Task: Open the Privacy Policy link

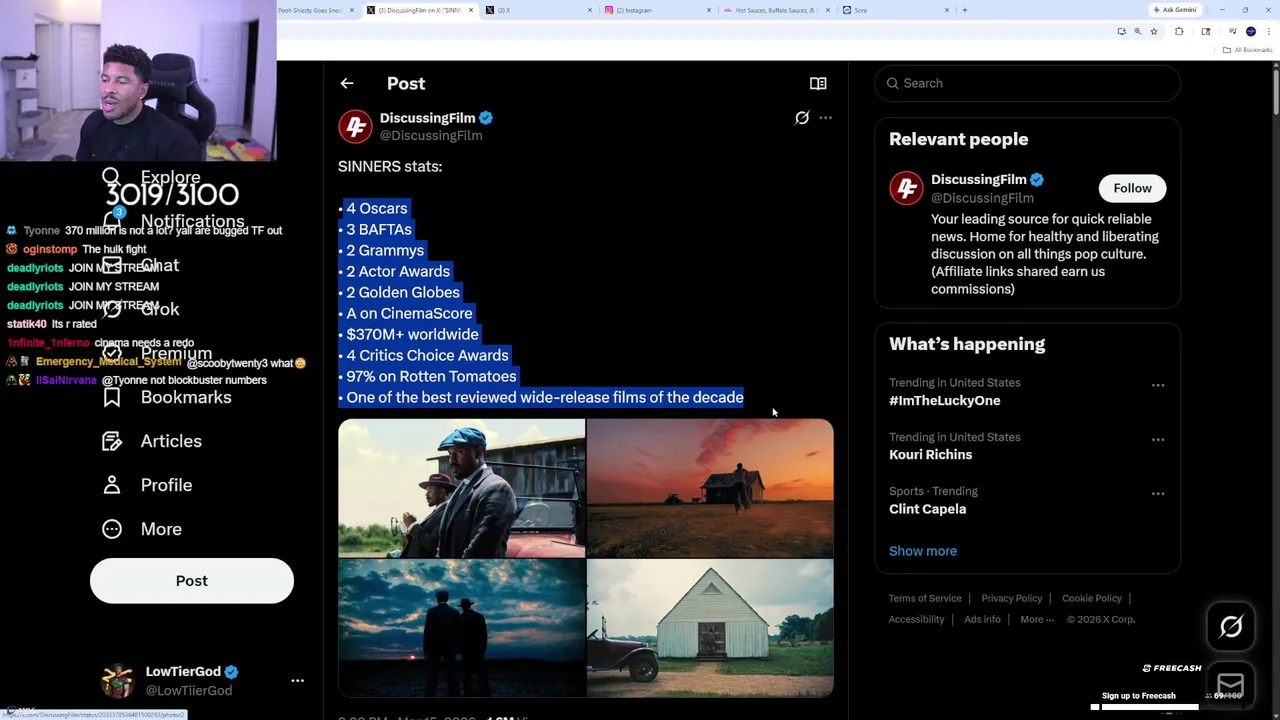Action: click(1011, 598)
